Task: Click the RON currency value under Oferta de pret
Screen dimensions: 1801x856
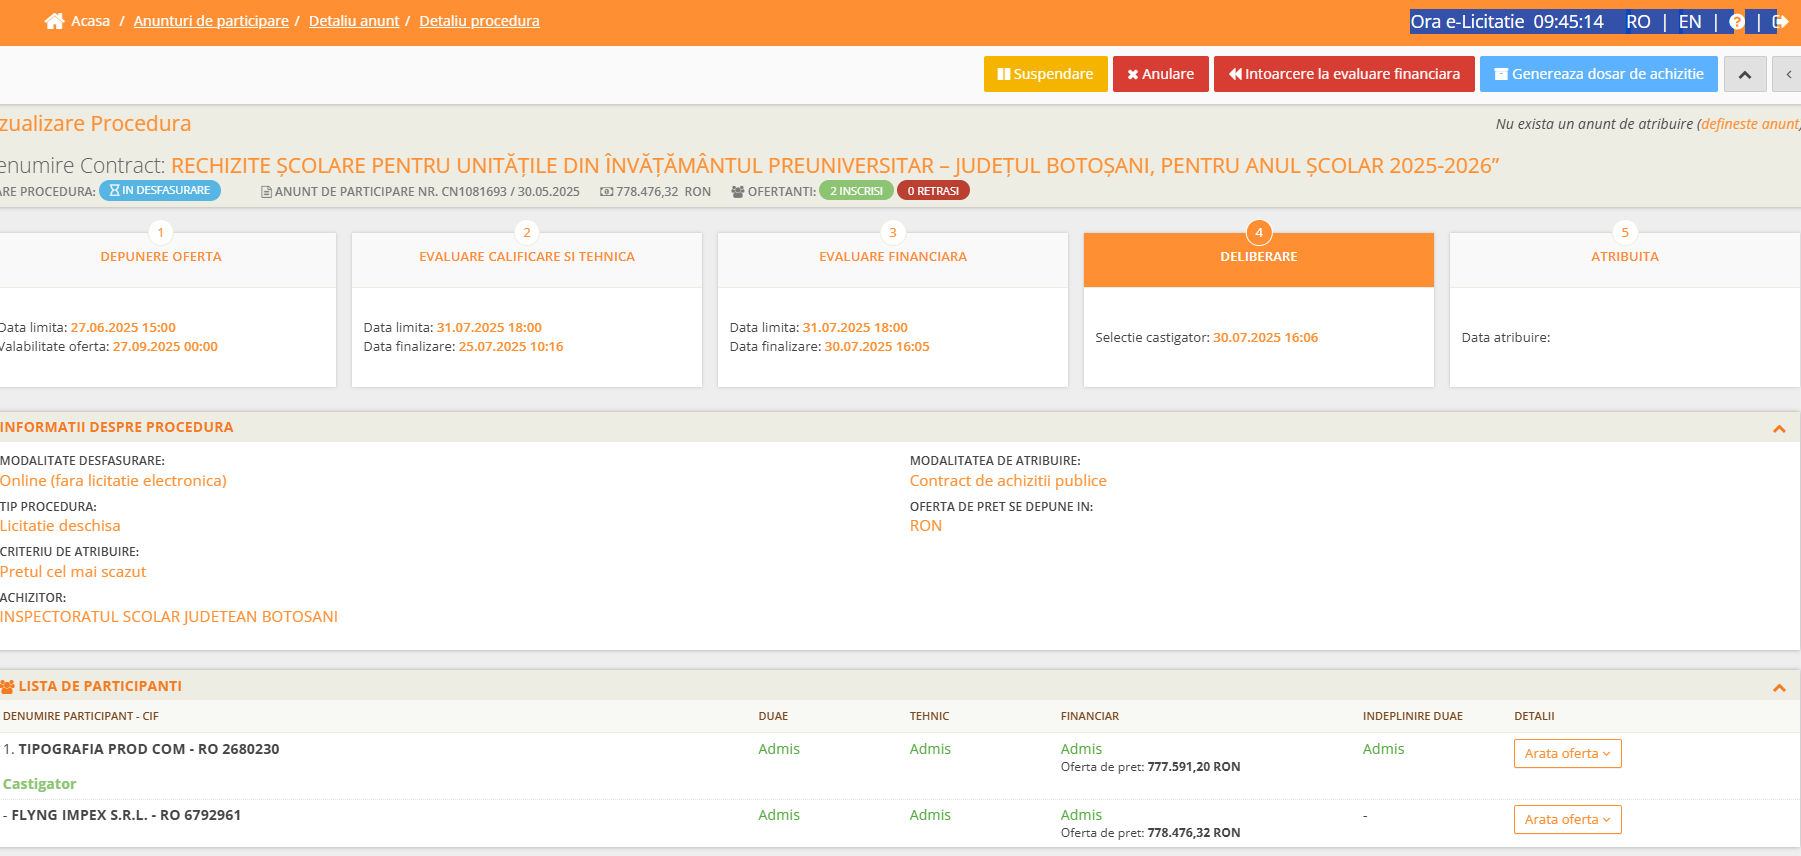Action: [926, 526]
